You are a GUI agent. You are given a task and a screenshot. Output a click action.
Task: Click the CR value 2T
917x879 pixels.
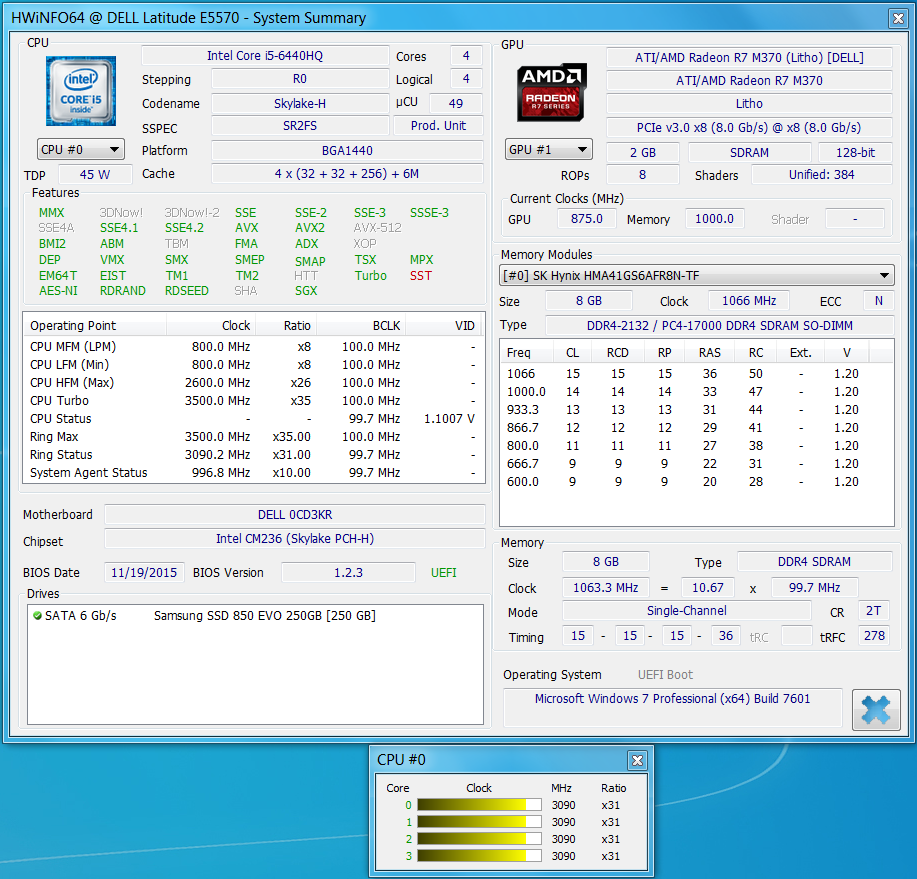[x=874, y=611]
